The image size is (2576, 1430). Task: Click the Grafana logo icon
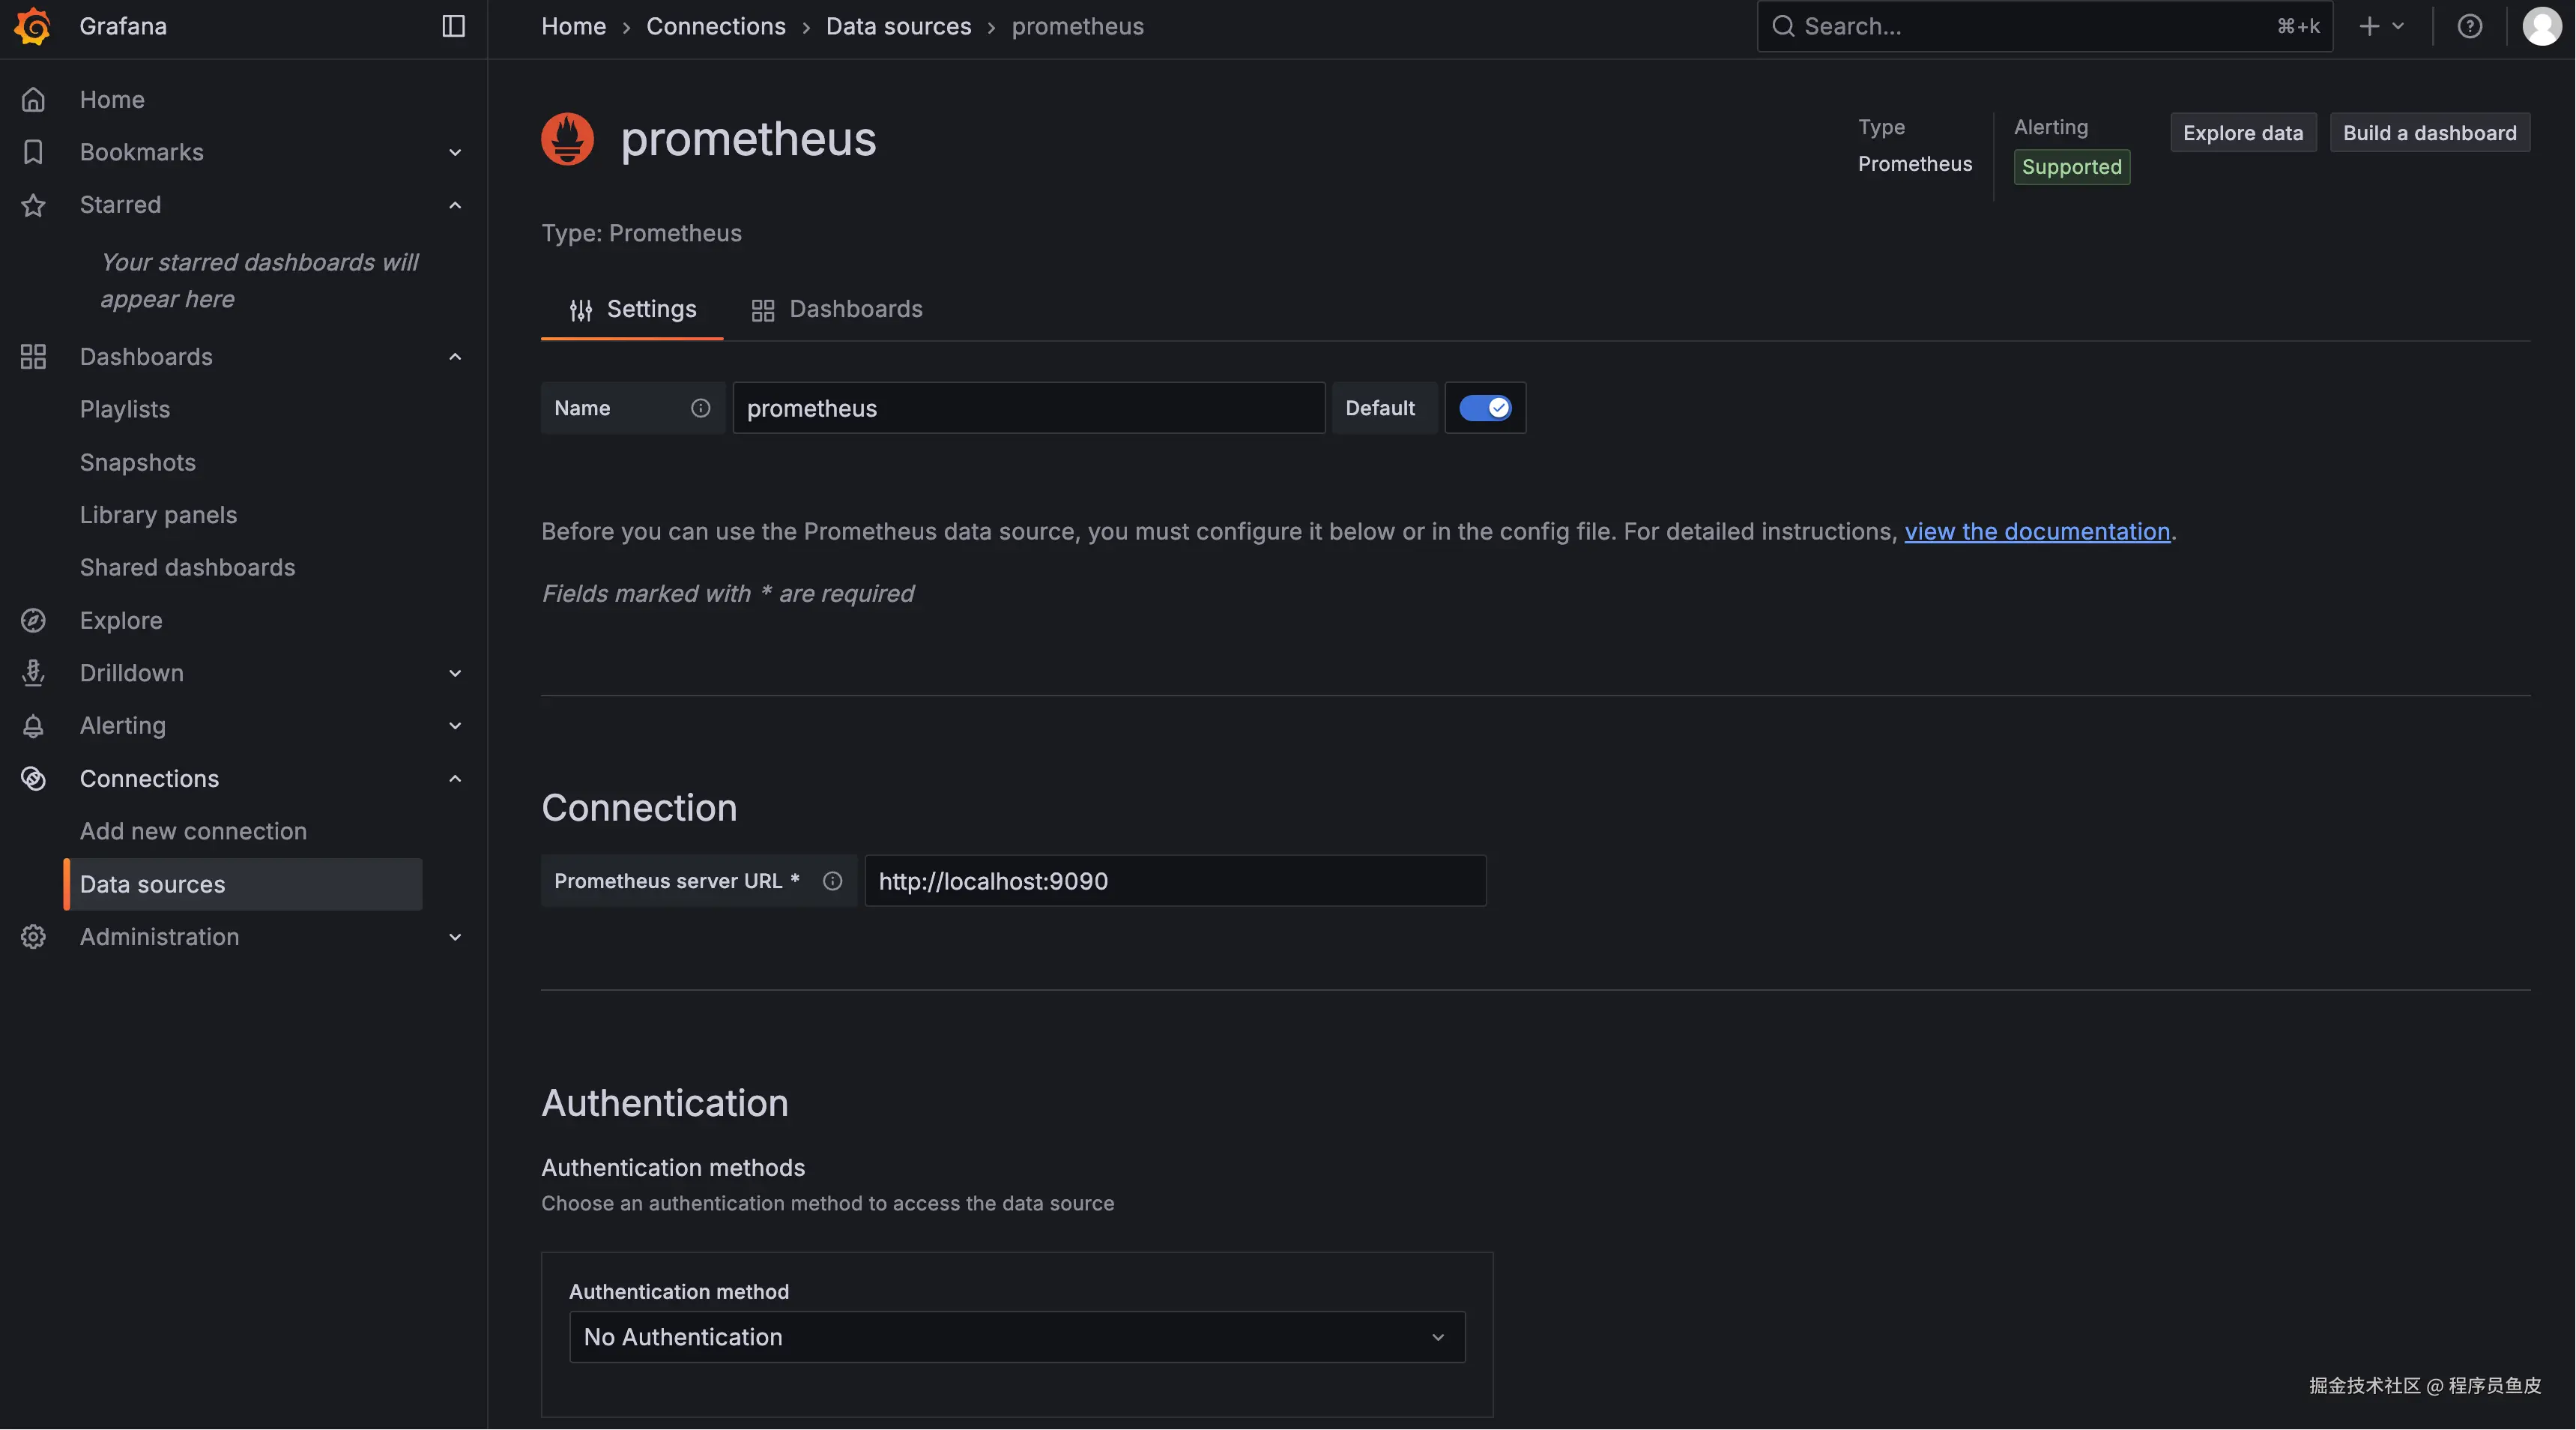(33, 26)
